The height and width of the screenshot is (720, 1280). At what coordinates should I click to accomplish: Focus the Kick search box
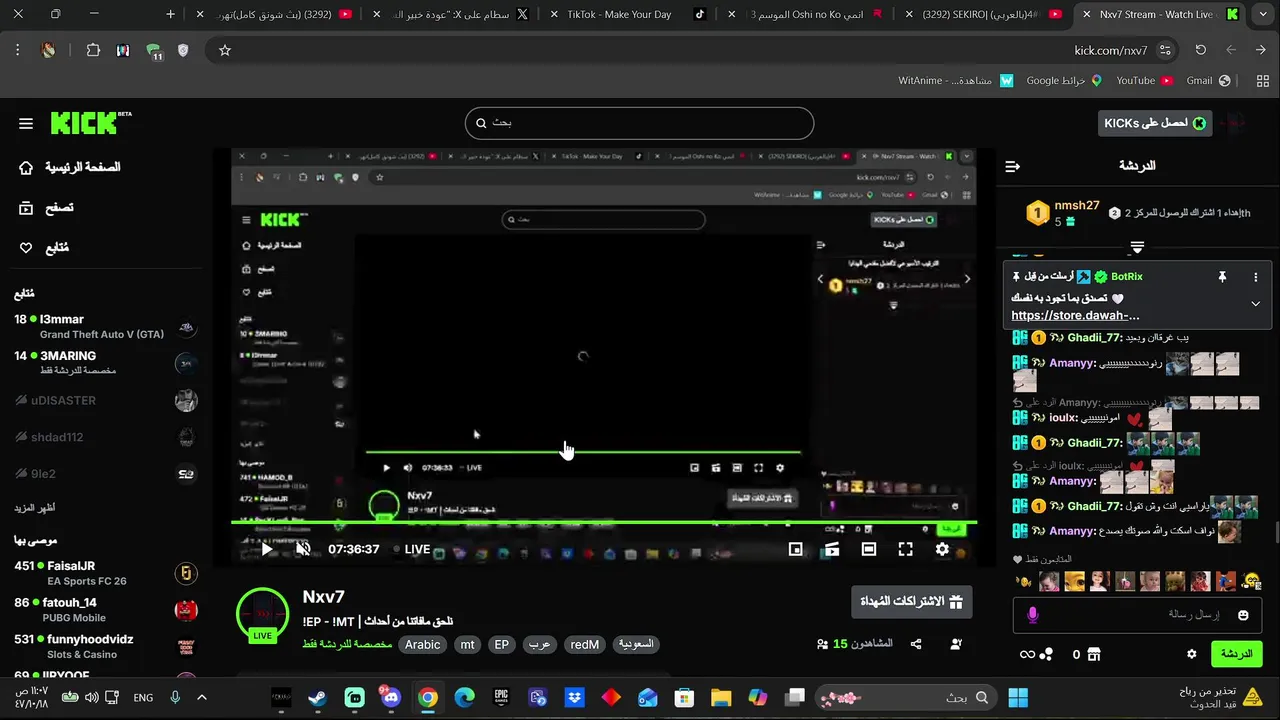point(639,123)
